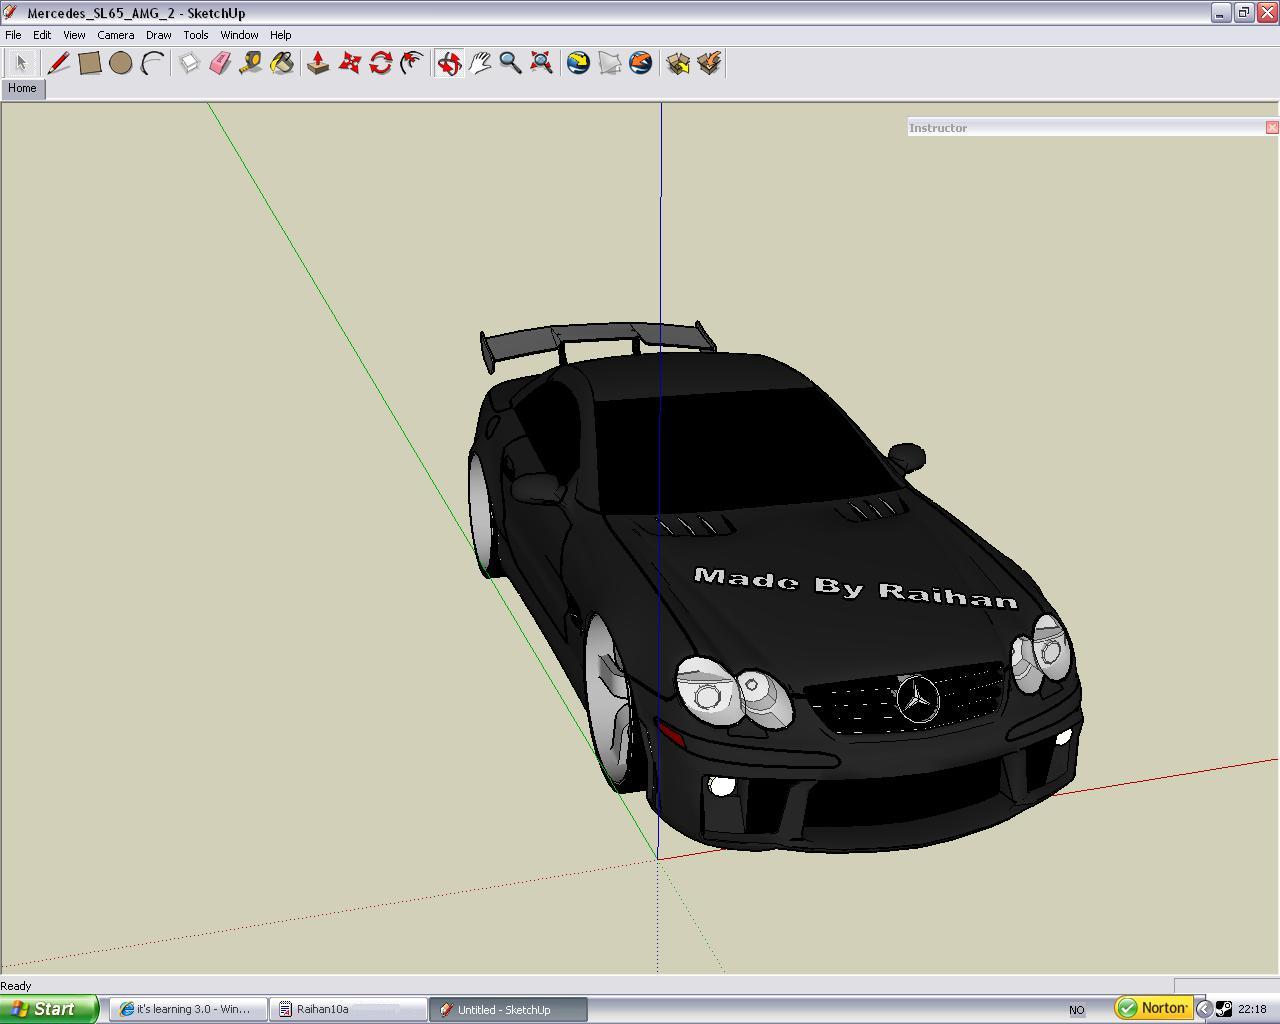The image size is (1280, 1024).
Task: Open the Tools menu
Action: (x=196, y=35)
